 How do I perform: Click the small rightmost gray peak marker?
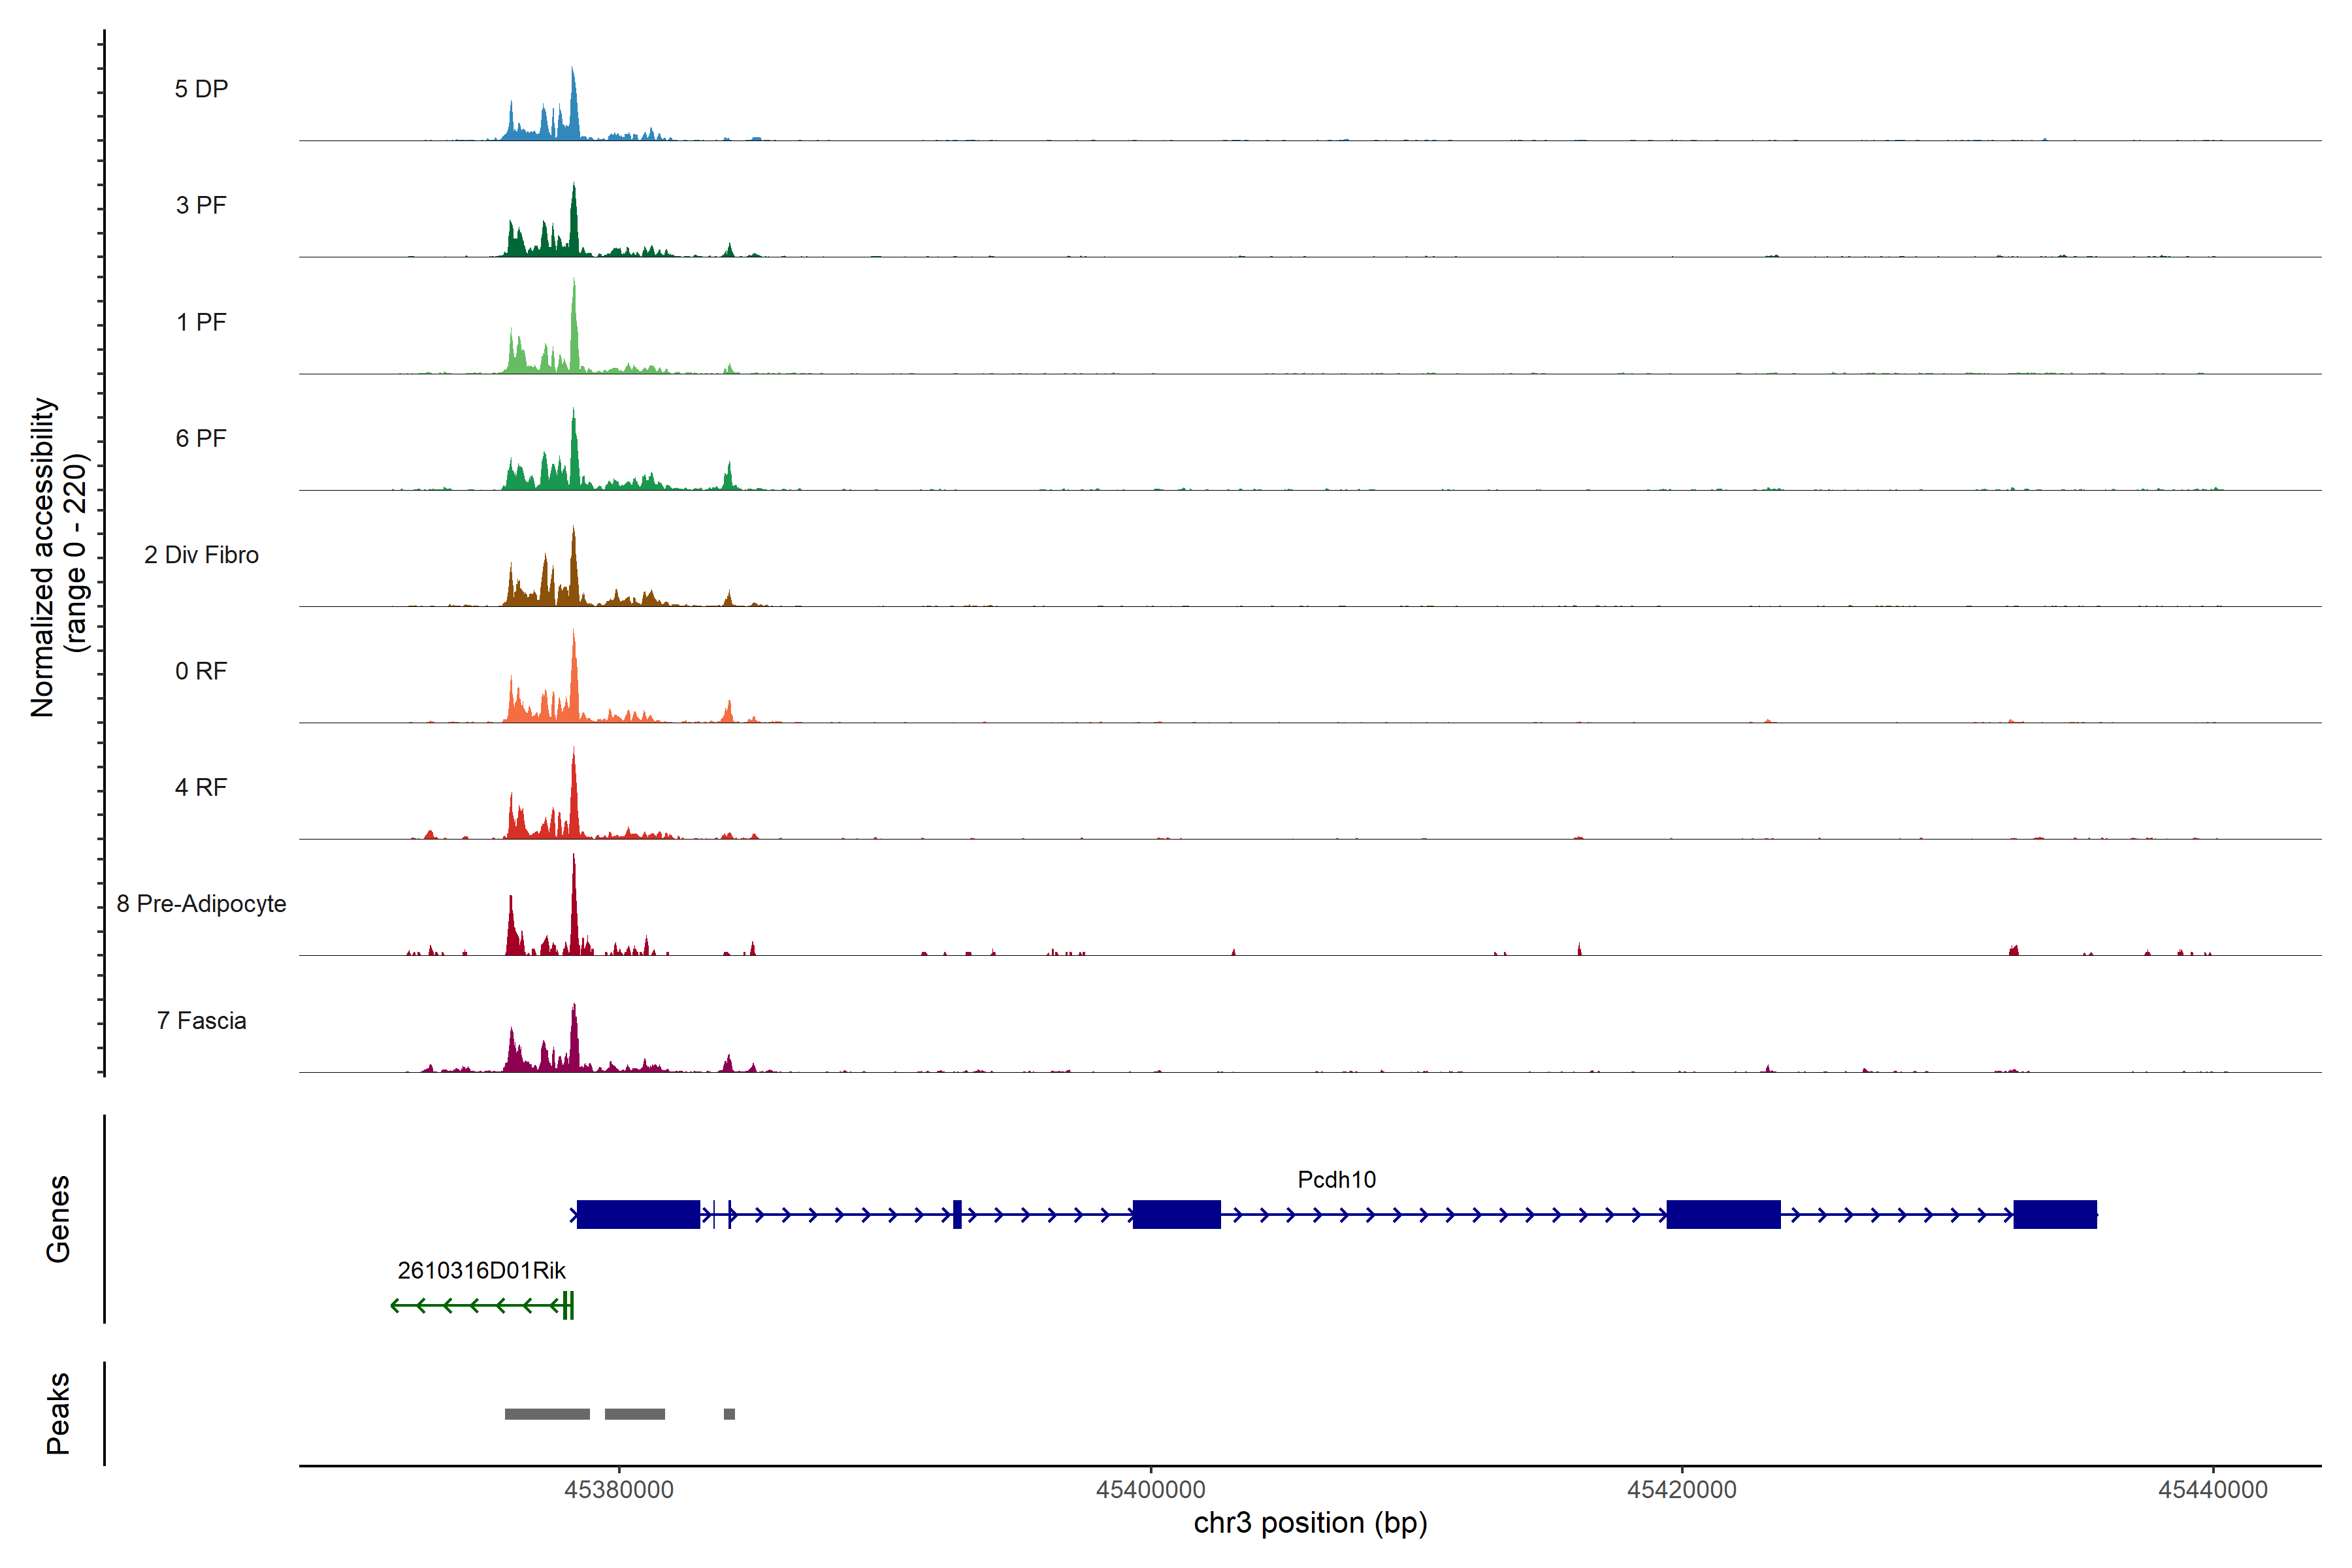729,1414
